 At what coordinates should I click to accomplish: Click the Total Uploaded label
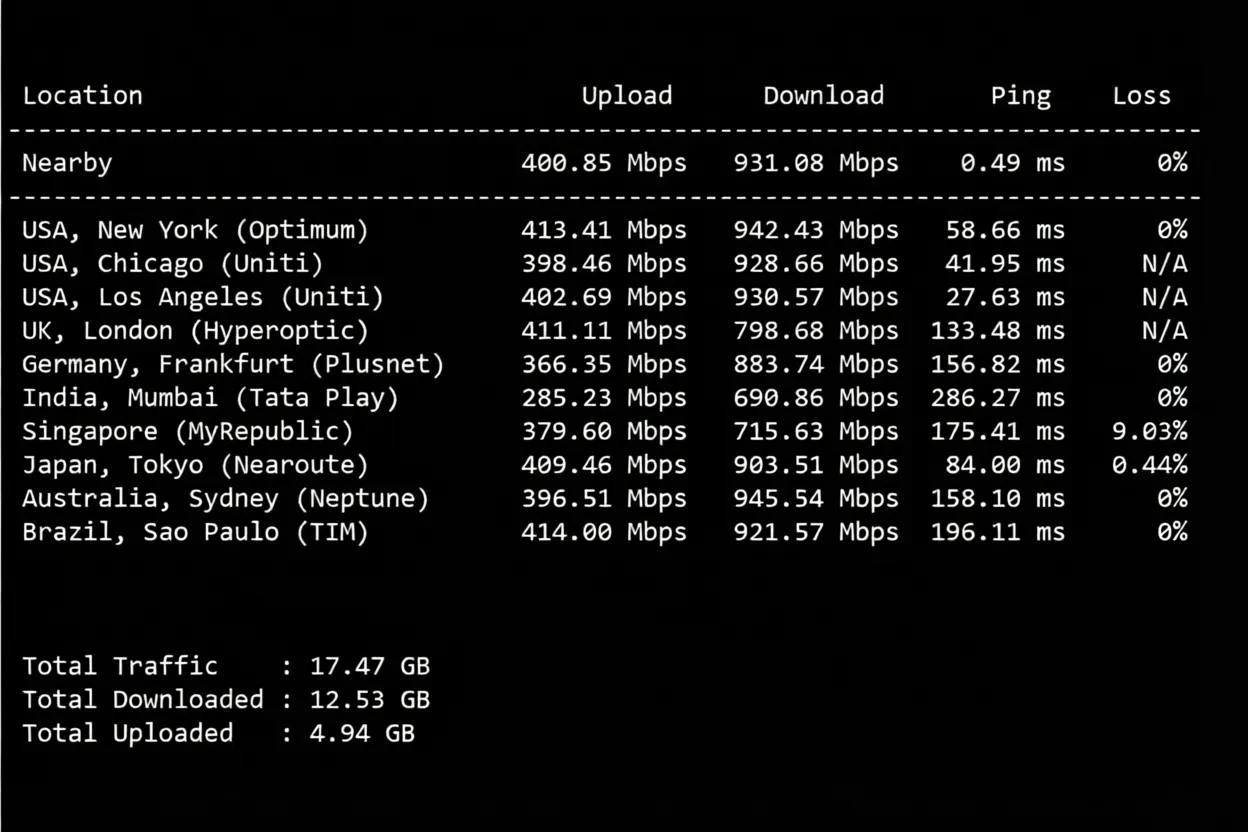pyautogui.click(x=128, y=733)
